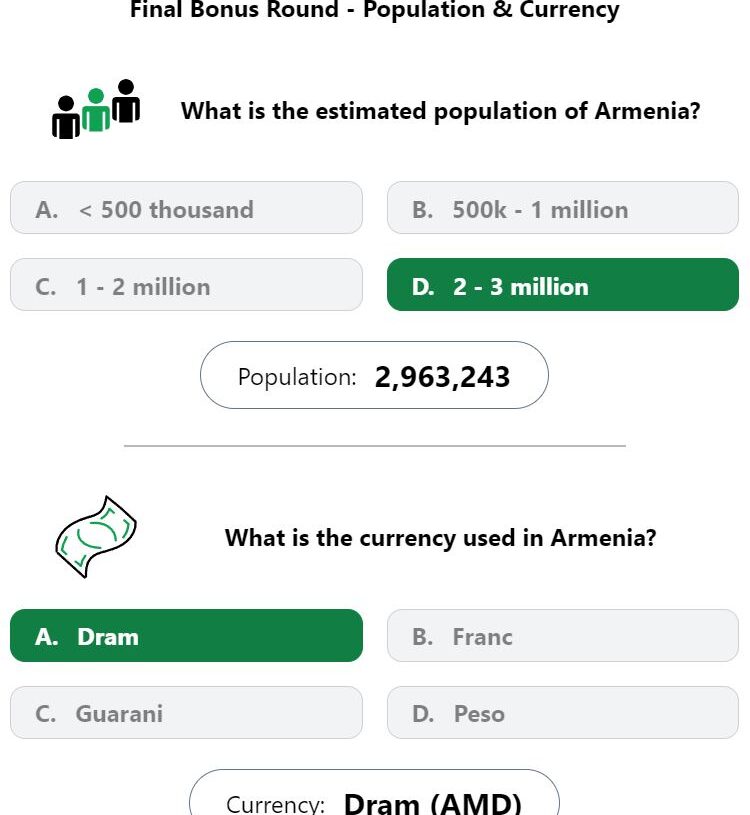Click the Armenia currency question text
The width and height of the screenshot is (750, 815).
440,538
